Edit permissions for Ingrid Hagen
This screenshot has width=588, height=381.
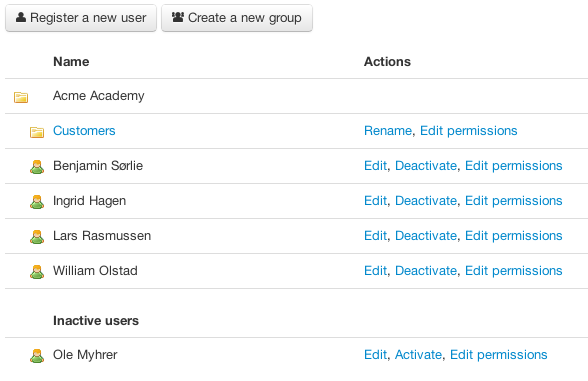513,201
